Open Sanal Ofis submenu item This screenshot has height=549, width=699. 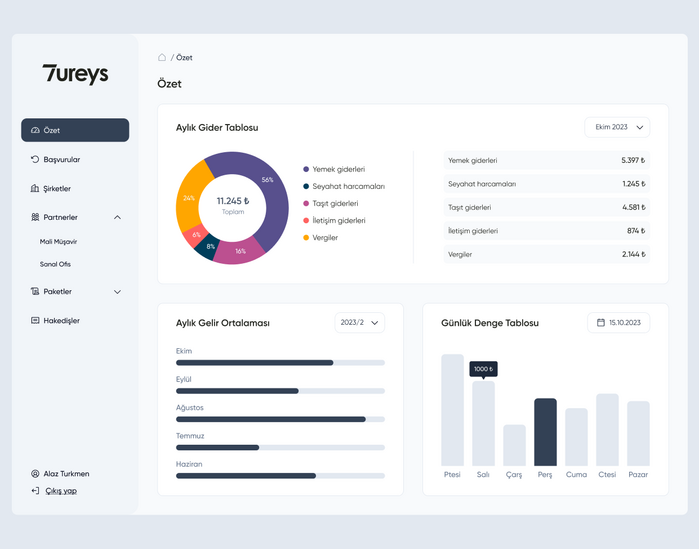(55, 264)
